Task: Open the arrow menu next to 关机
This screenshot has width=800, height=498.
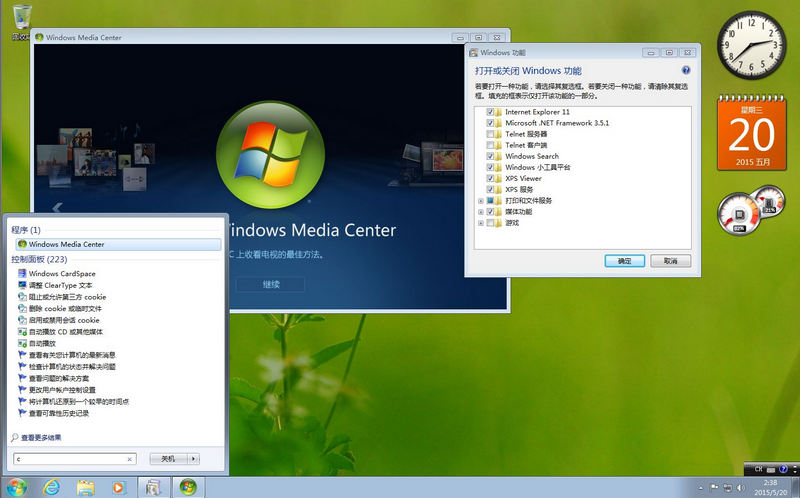Action: [x=193, y=458]
